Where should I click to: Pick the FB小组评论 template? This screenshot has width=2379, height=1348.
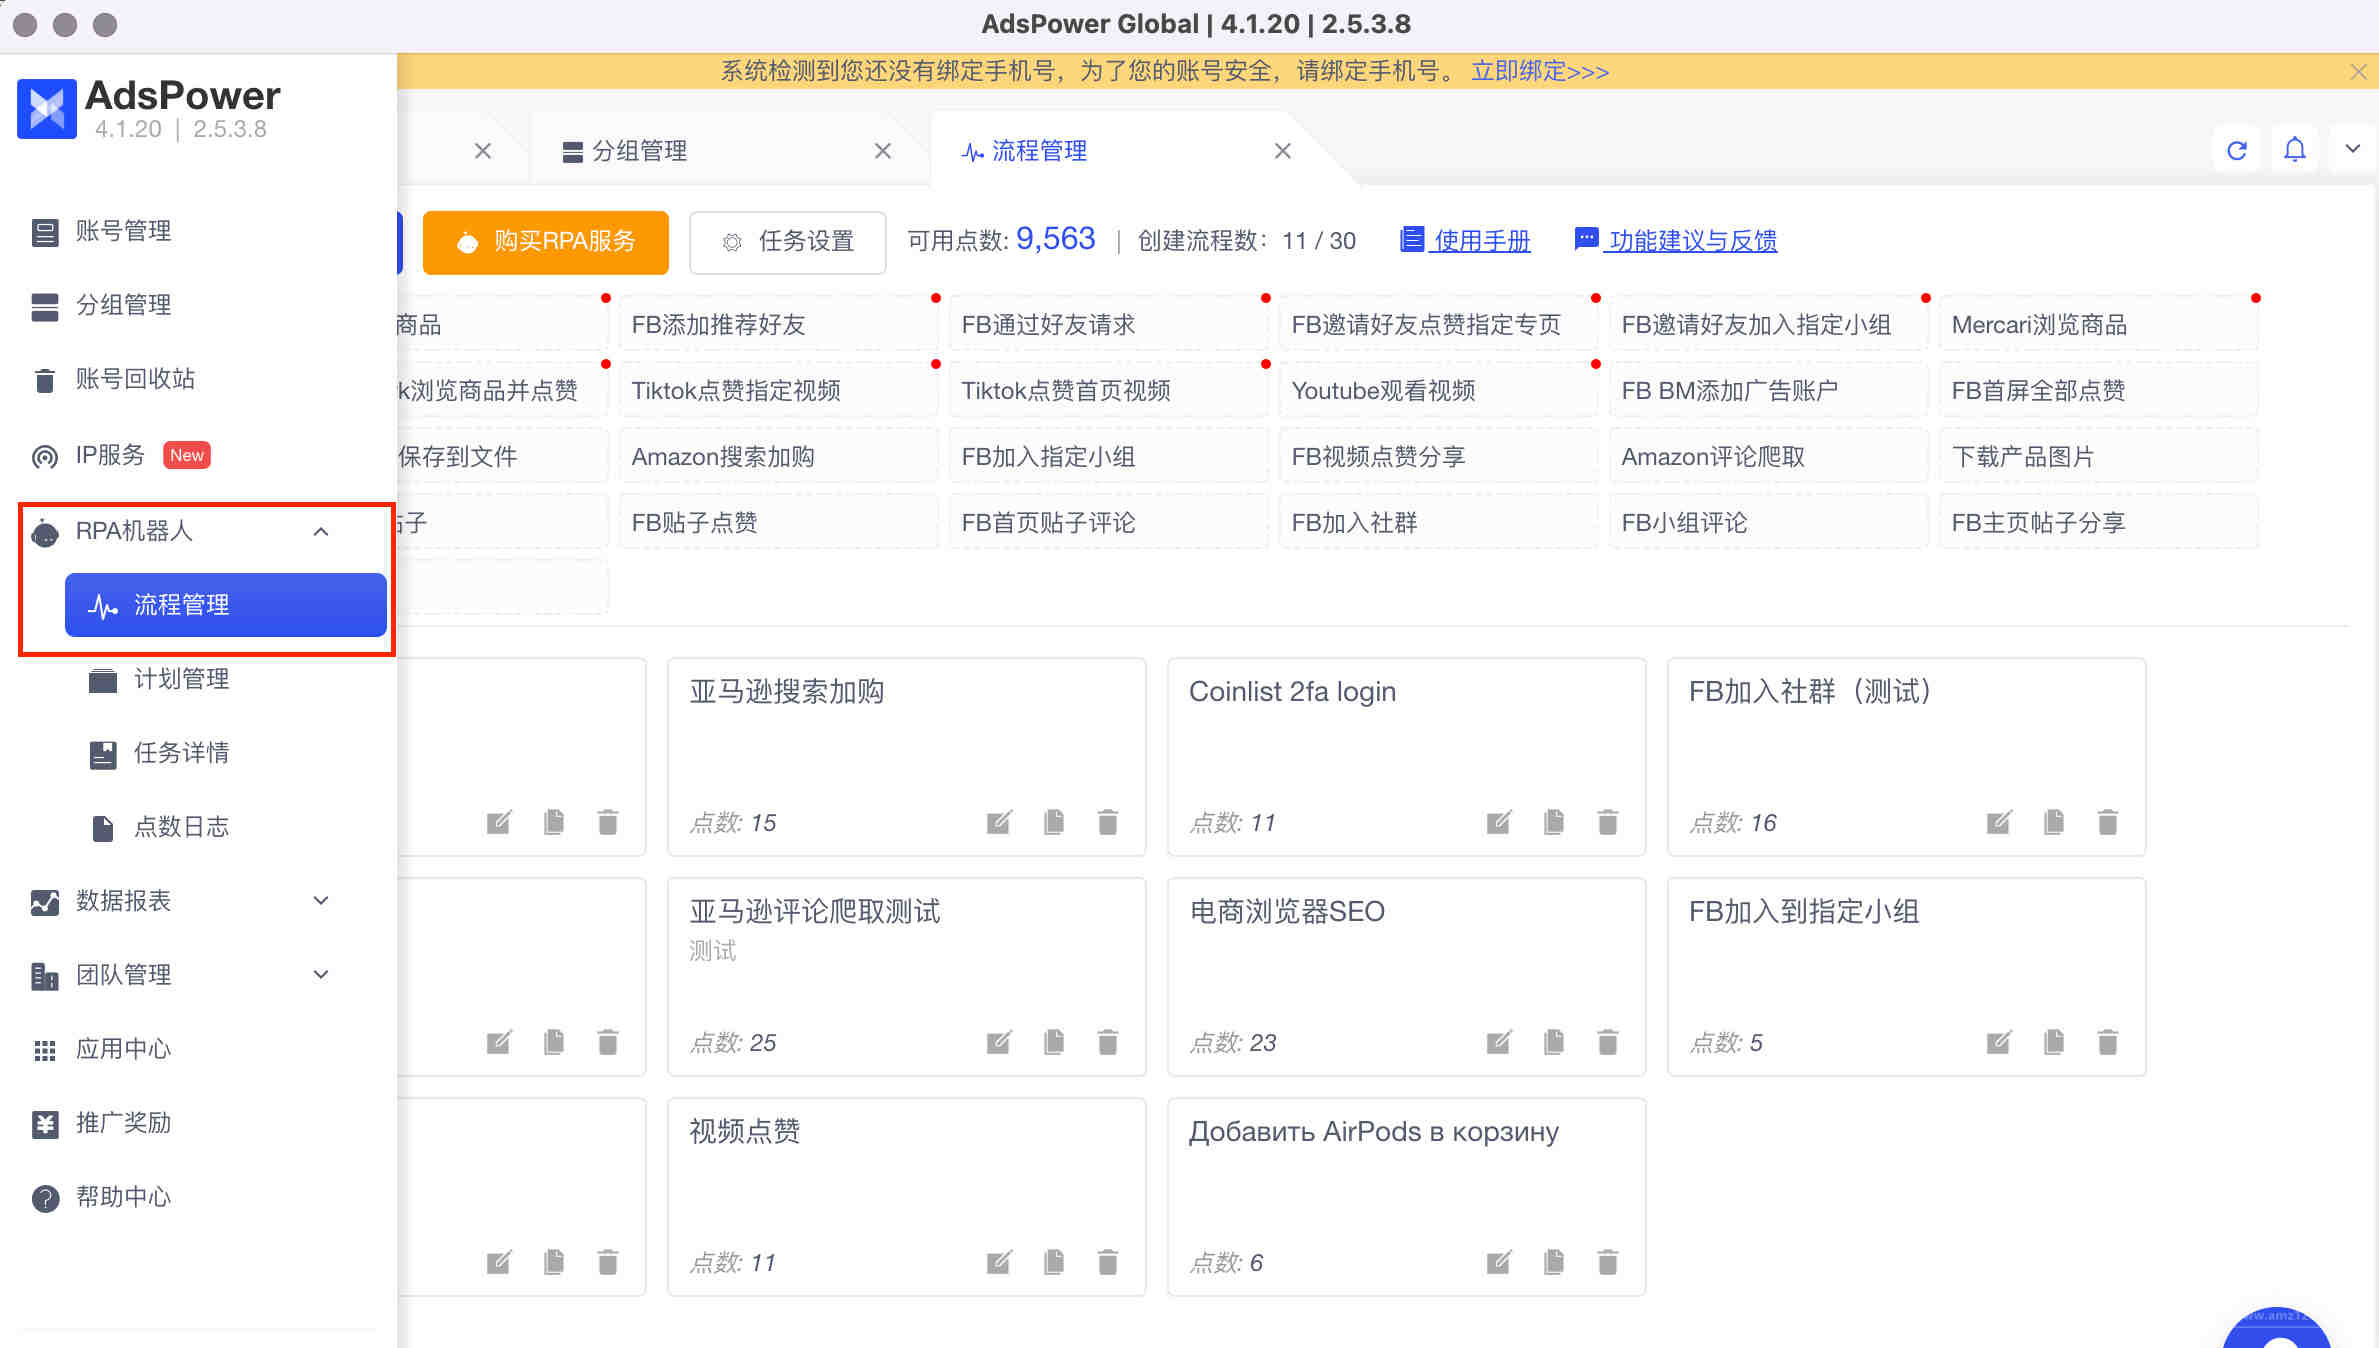pos(1768,522)
